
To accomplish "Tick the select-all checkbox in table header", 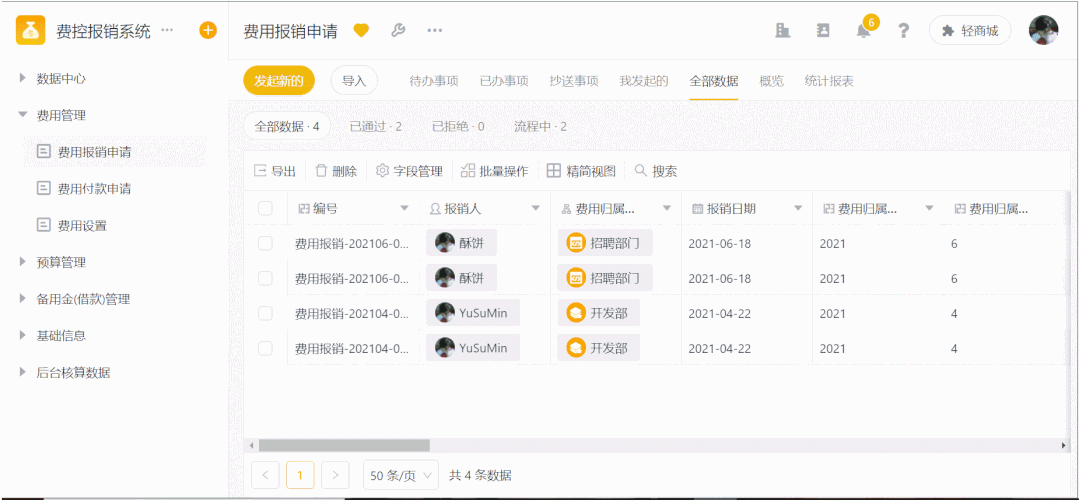I will (266, 208).
